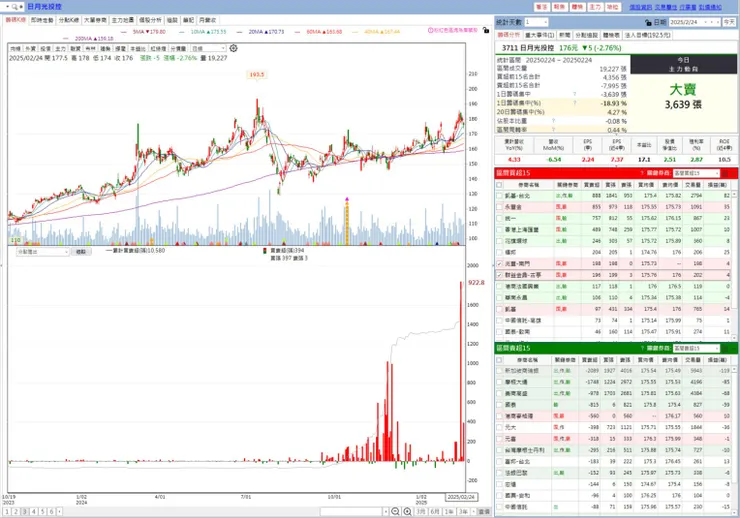
Task: Toggle 投信 indicator on chart toolbar
Action: (x=46, y=49)
